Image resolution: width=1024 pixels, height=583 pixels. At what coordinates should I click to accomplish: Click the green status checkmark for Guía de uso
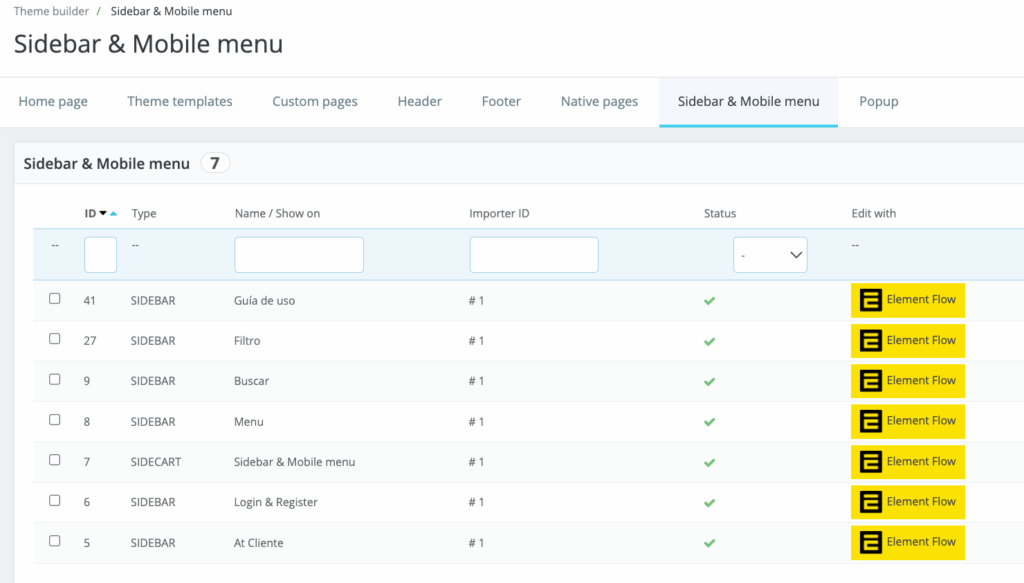pos(709,301)
